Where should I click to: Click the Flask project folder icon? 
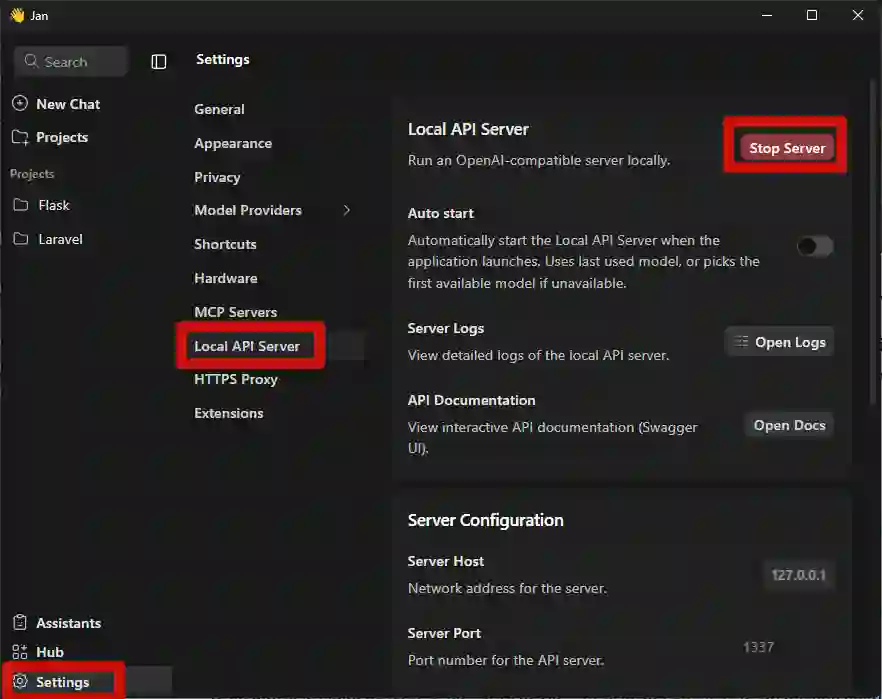point(21,205)
